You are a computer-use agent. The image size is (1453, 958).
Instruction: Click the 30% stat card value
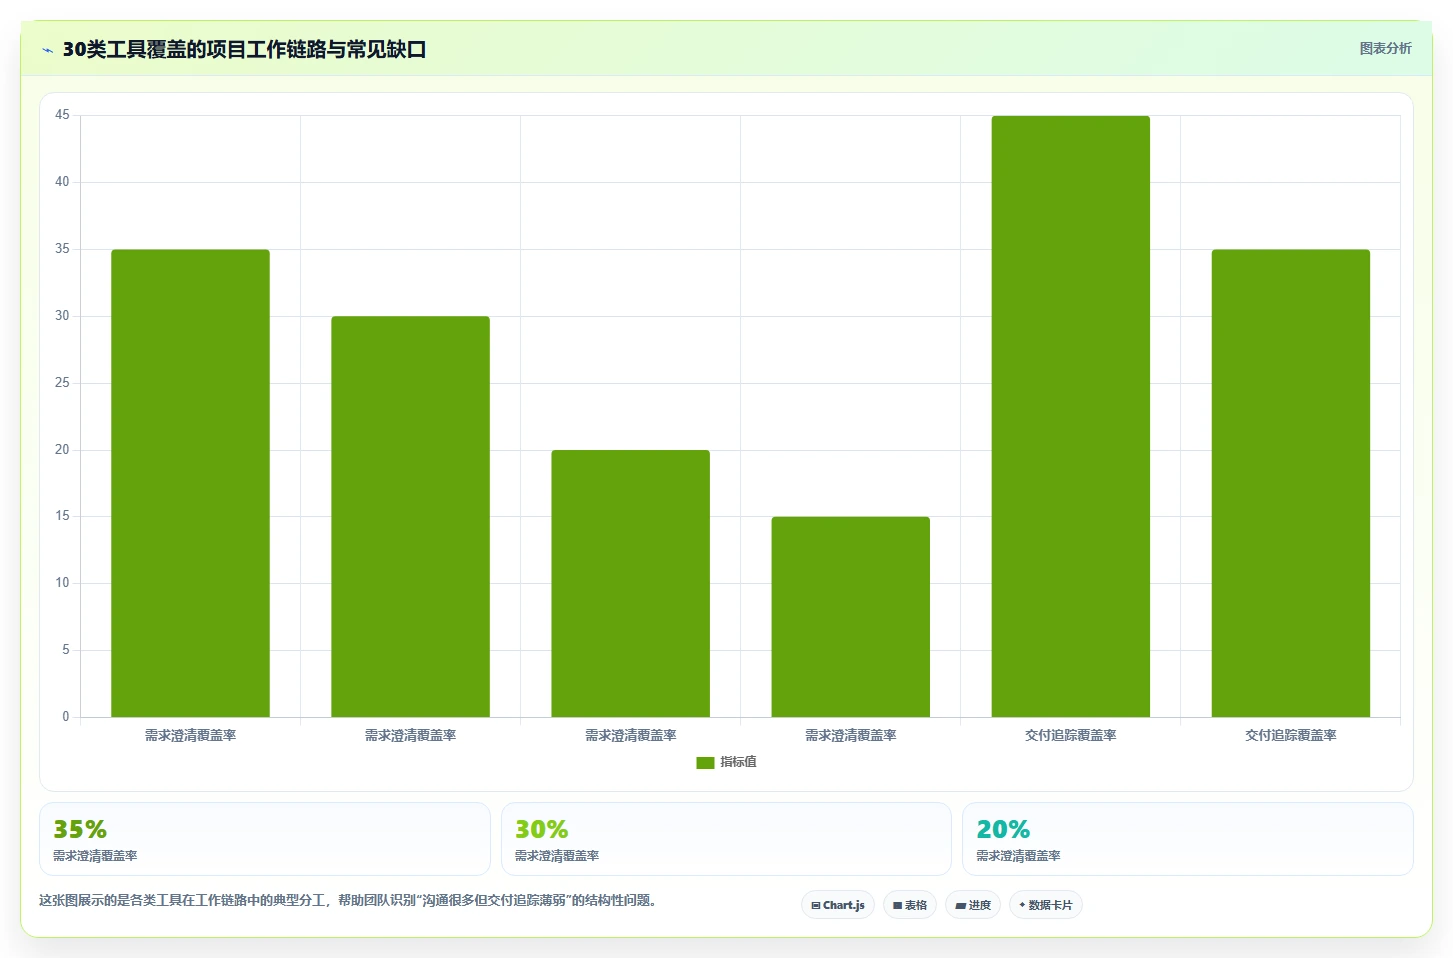[541, 829]
